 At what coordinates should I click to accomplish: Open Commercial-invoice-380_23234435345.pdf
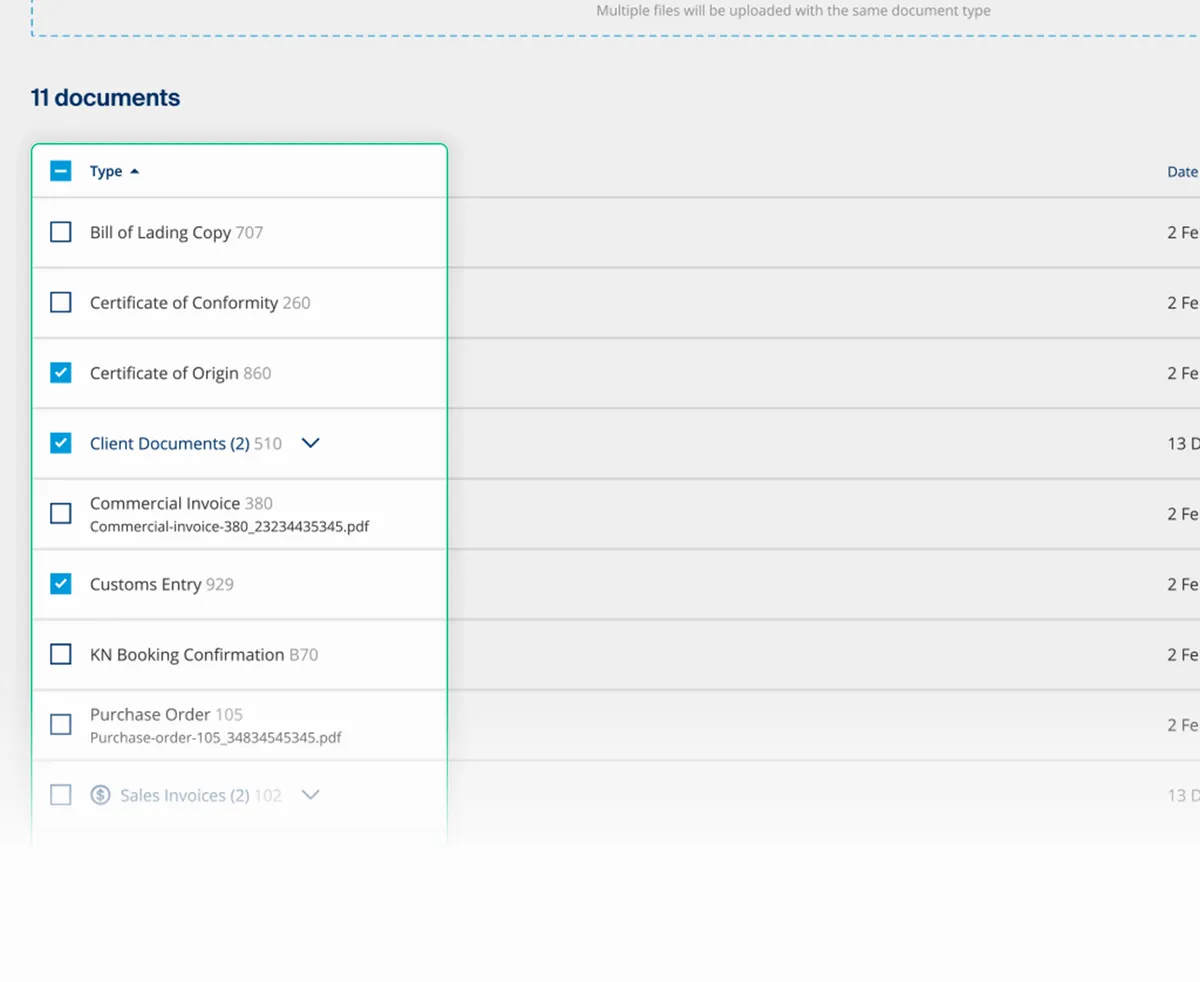230,526
